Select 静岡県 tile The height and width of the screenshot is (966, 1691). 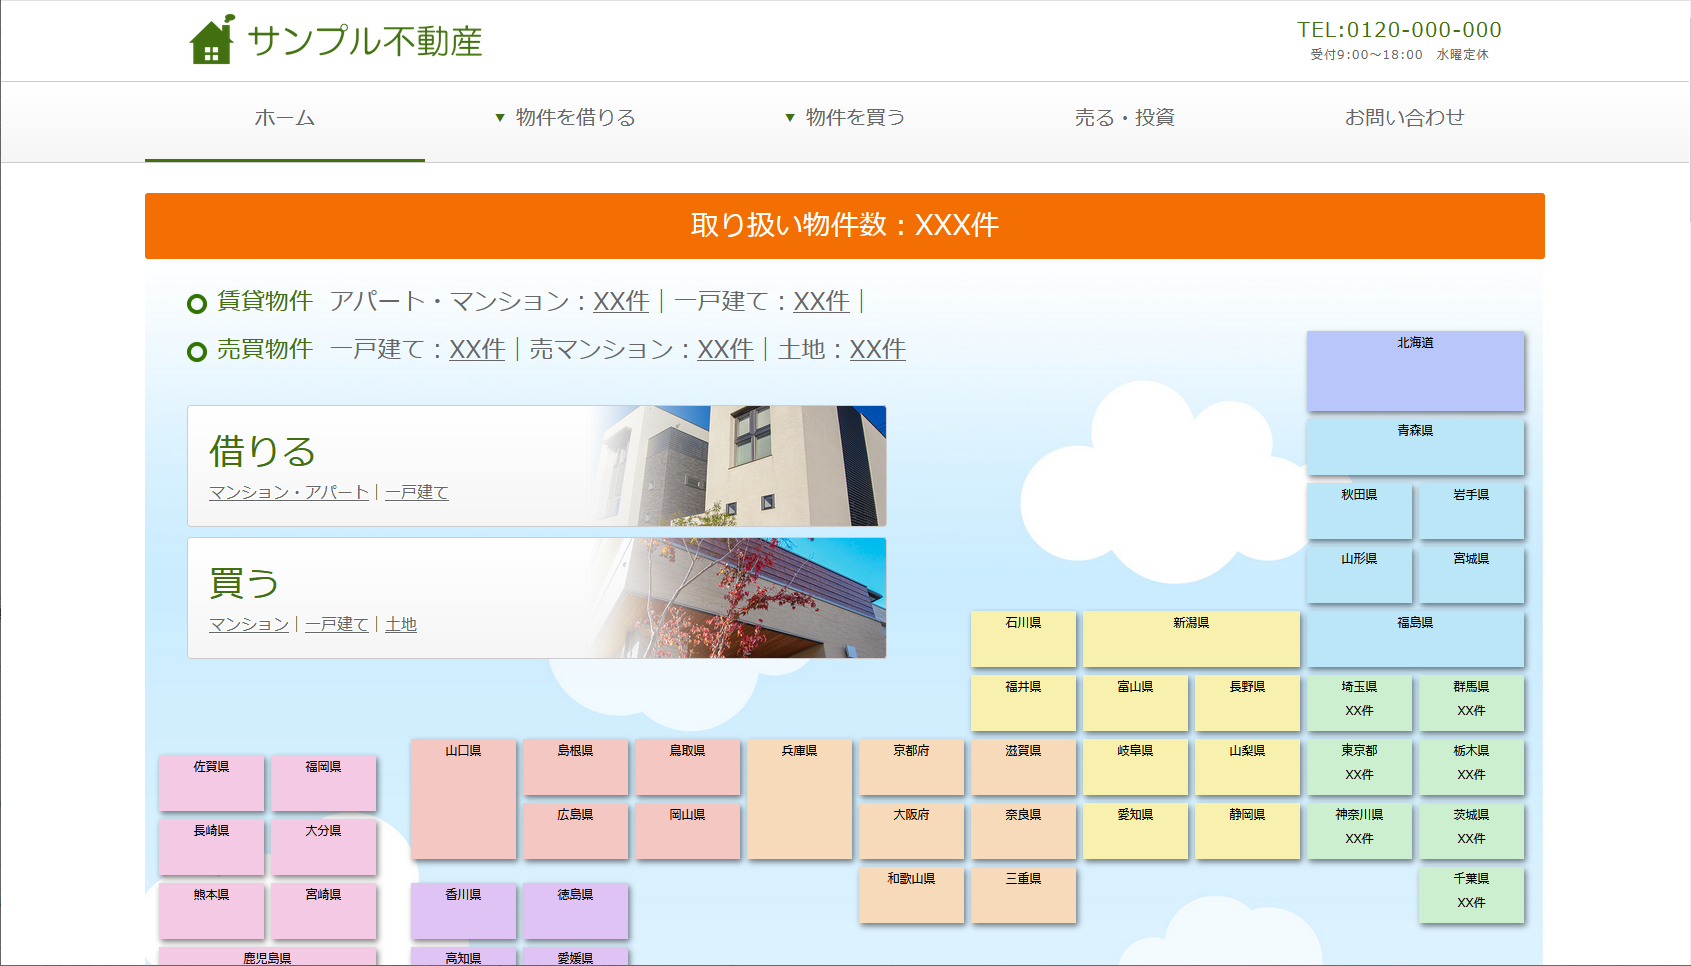point(1247,831)
